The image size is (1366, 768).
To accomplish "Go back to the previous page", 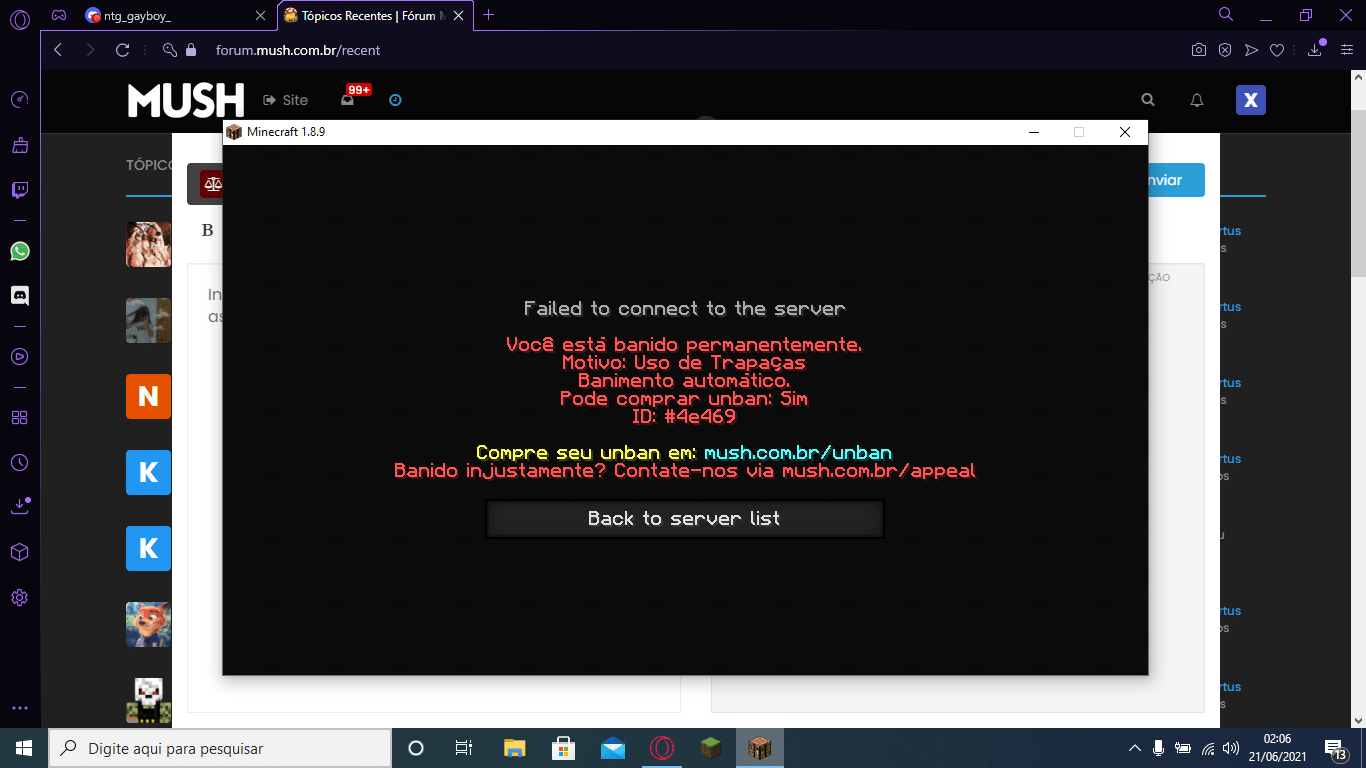I will (58, 50).
